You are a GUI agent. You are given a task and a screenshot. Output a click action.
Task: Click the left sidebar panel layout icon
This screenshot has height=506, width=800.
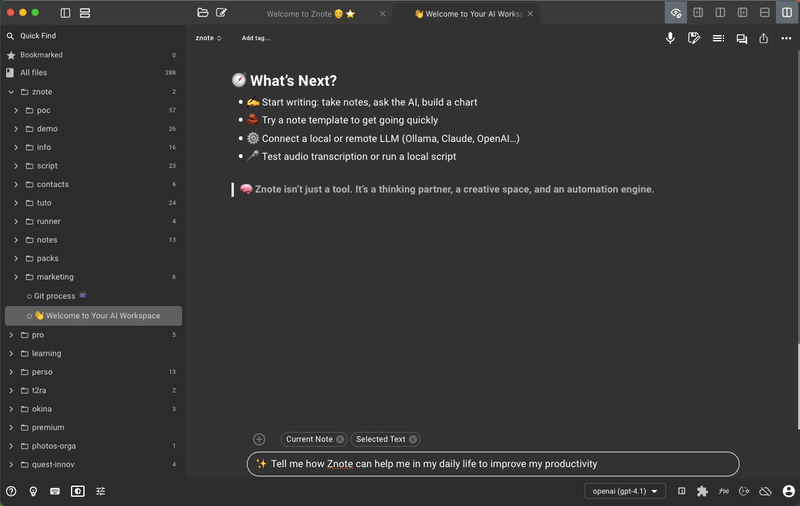(742, 13)
